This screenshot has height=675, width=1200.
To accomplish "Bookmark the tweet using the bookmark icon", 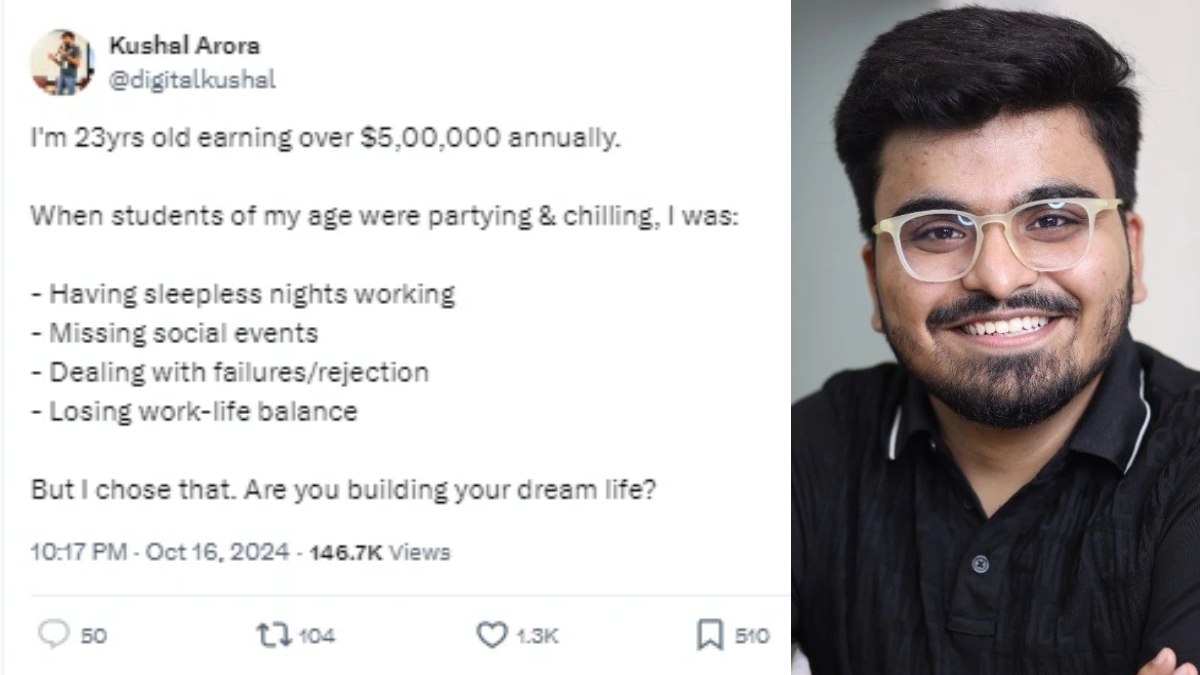I will [x=709, y=634].
